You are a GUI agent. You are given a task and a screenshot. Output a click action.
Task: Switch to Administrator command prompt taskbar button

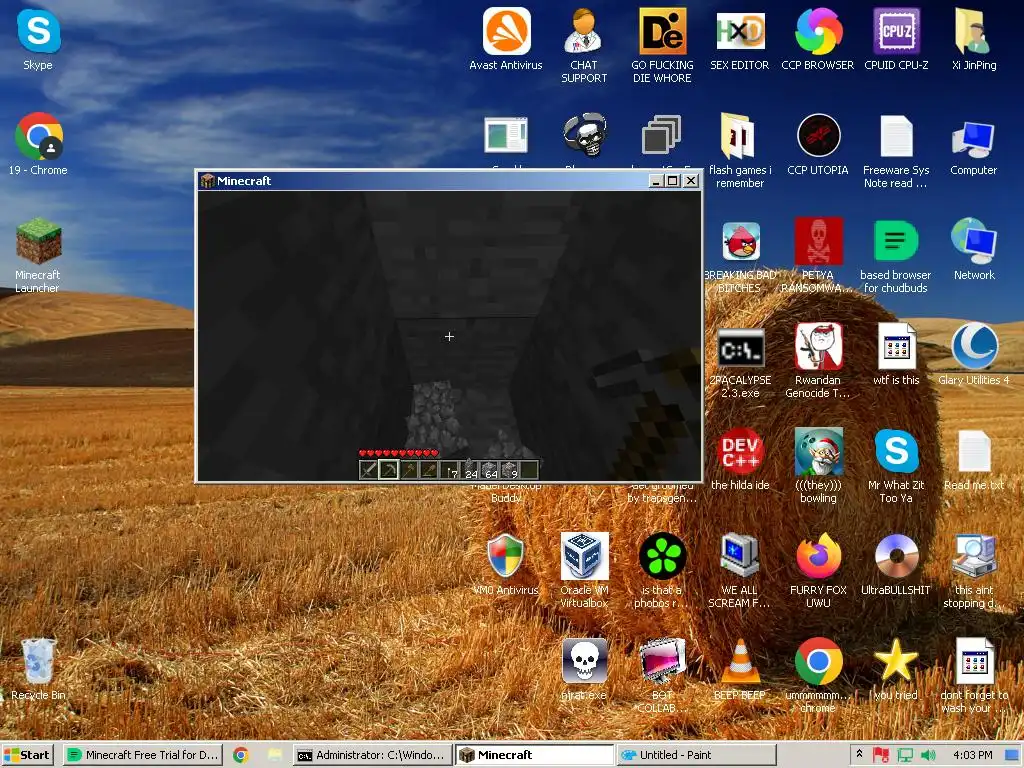pos(372,755)
